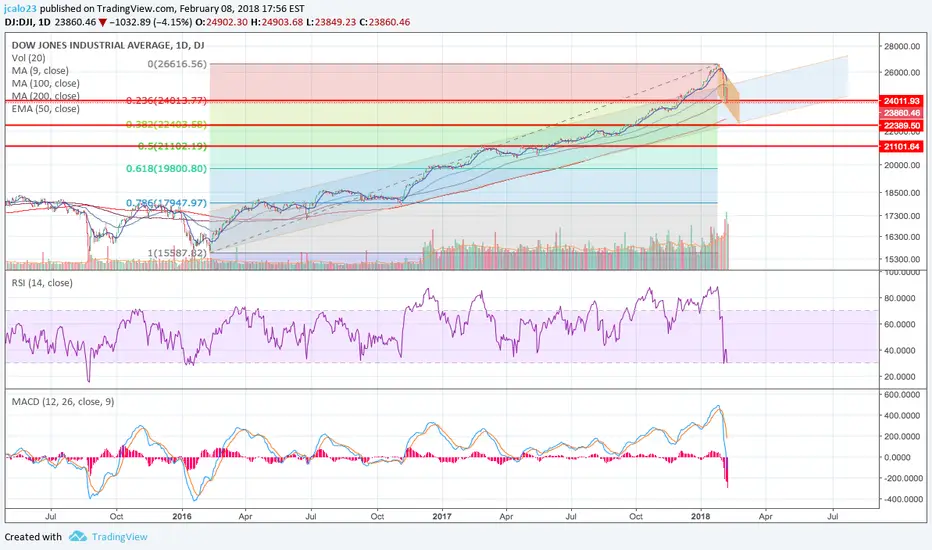Click the jcalo23 author name
932x550 pixels.
click(20, 9)
